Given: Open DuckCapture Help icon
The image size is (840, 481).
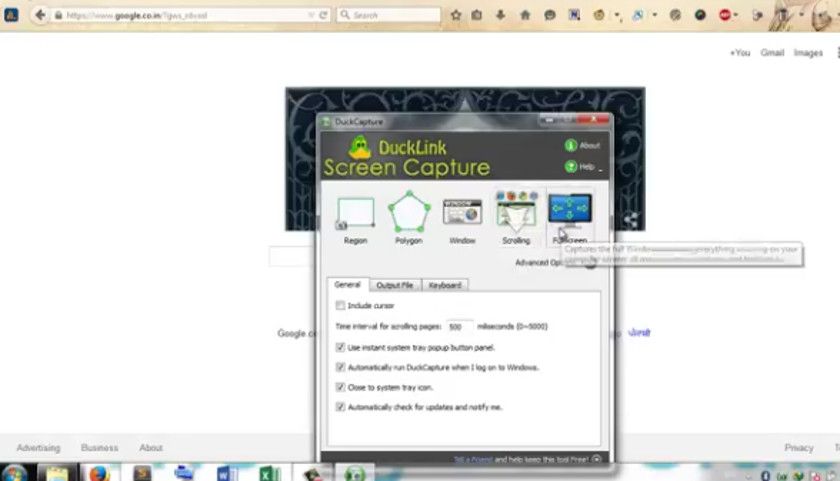Looking at the screenshot, I should tap(571, 167).
